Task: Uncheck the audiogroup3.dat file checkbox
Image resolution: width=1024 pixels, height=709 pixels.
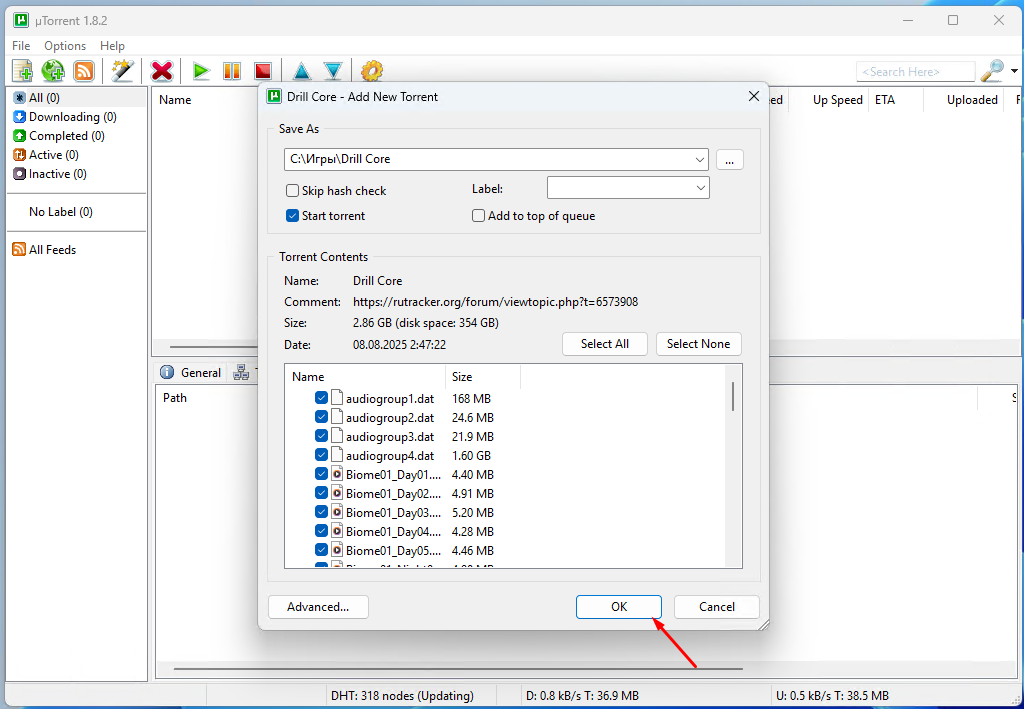Action: click(x=321, y=435)
